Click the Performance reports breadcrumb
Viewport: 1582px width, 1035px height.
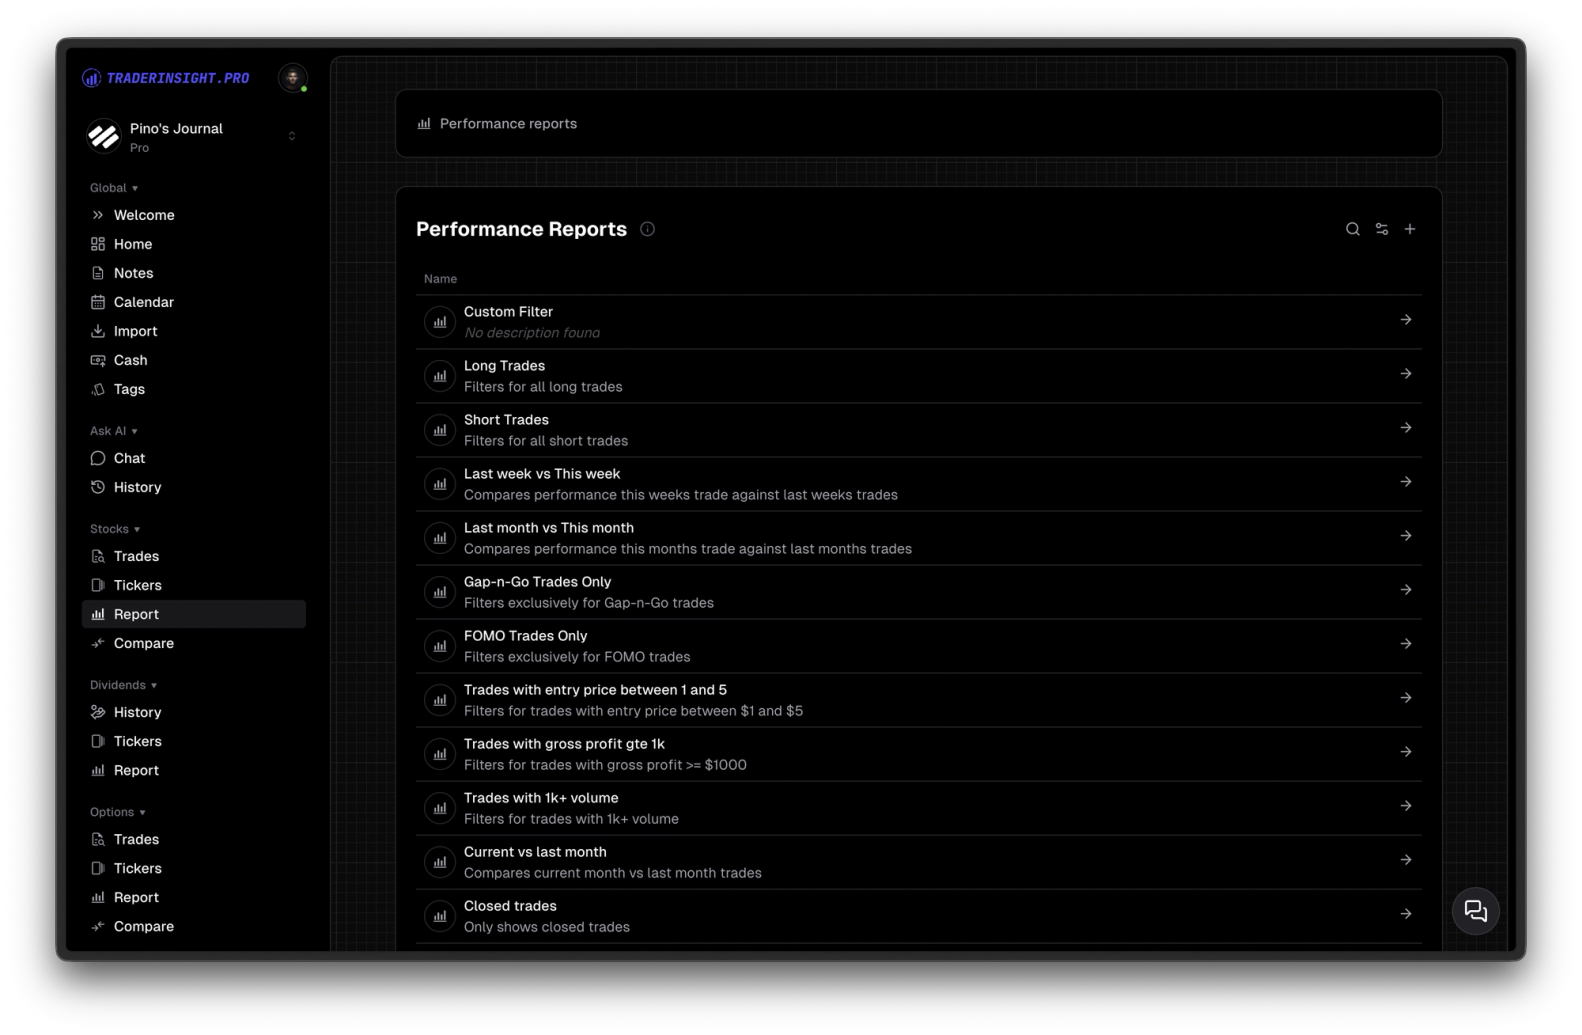tap(497, 124)
